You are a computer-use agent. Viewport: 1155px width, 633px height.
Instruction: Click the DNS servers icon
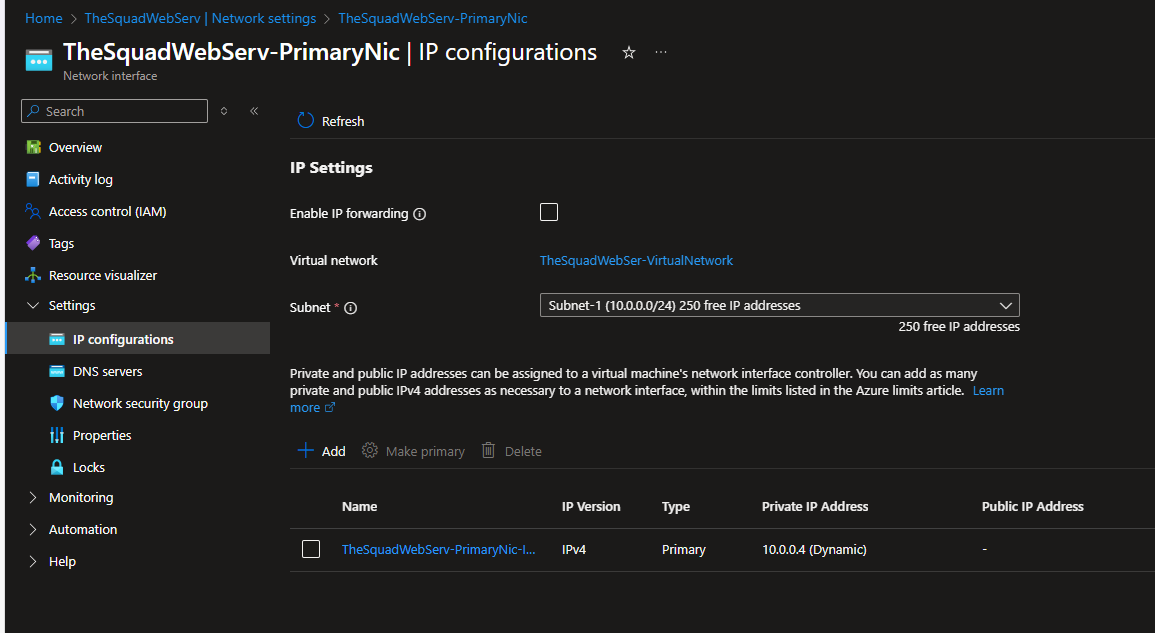tap(57, 371)
